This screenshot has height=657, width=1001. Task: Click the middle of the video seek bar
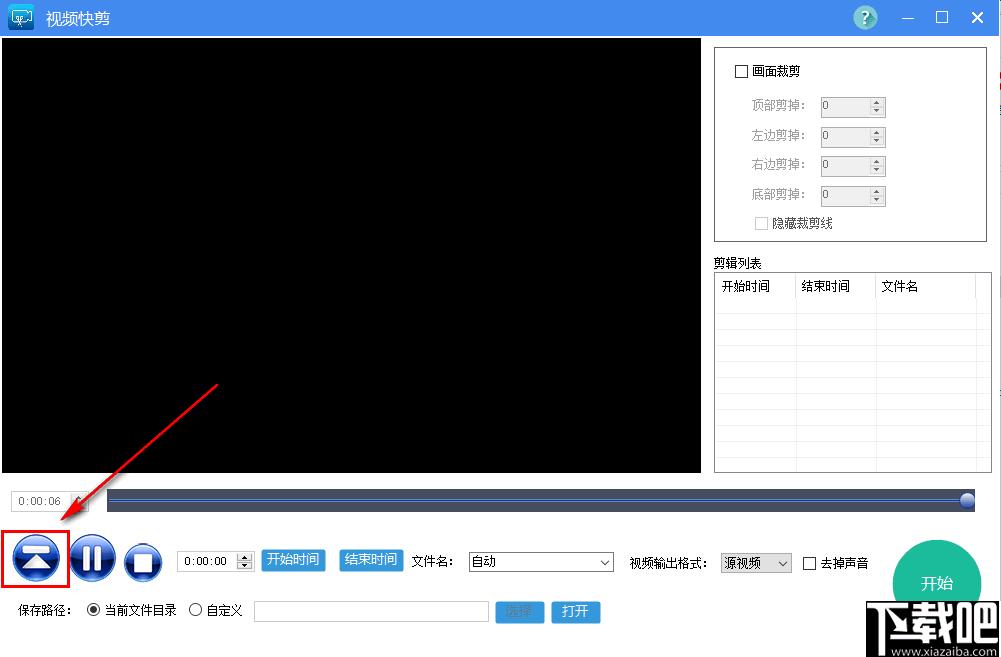pos(541,501)
